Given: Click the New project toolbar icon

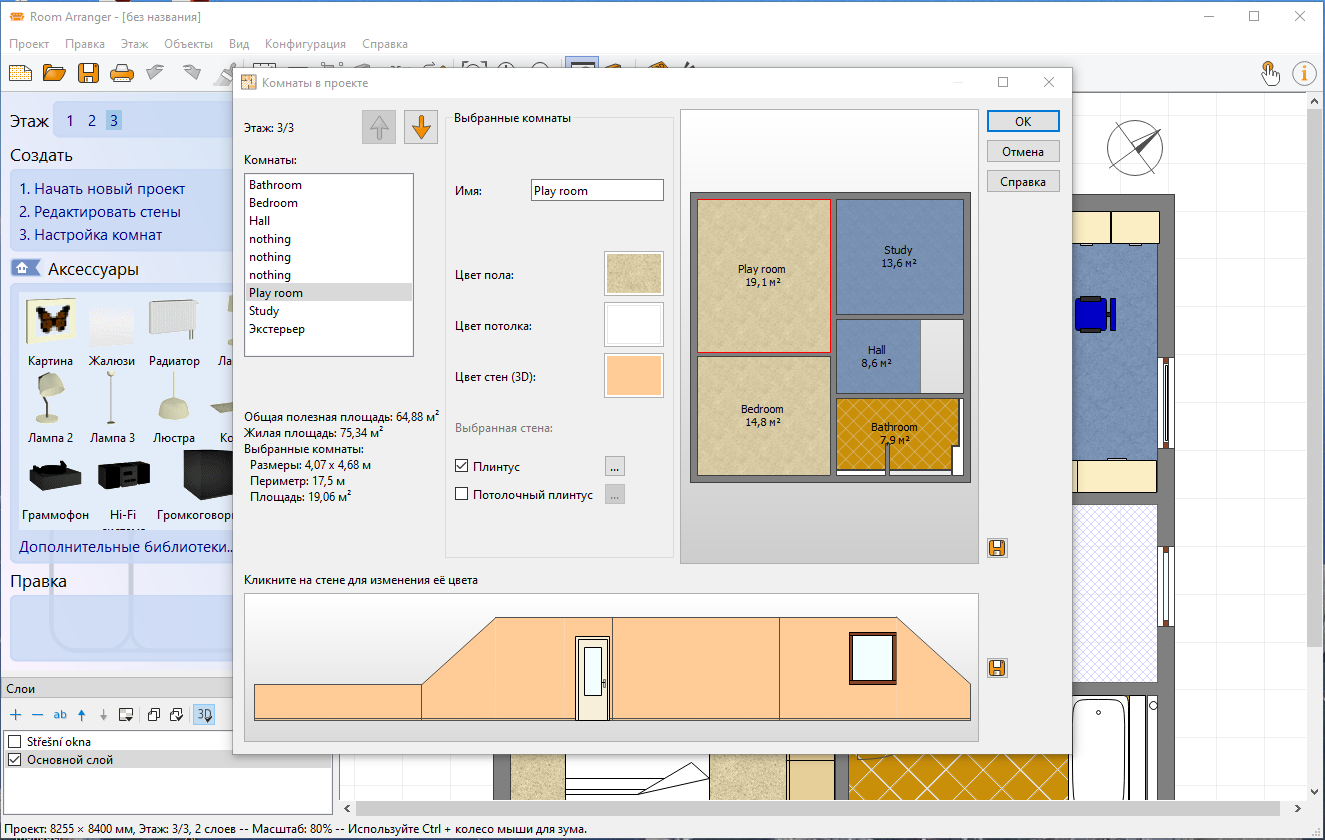Looking at the screenshot, I should pos(21,72).
